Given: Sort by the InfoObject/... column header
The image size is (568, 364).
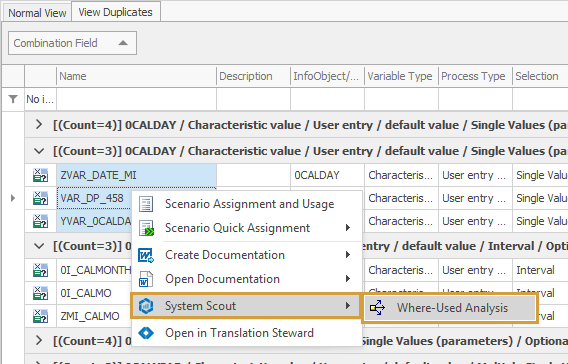Looking at the screenshot, I should point(327,76).
